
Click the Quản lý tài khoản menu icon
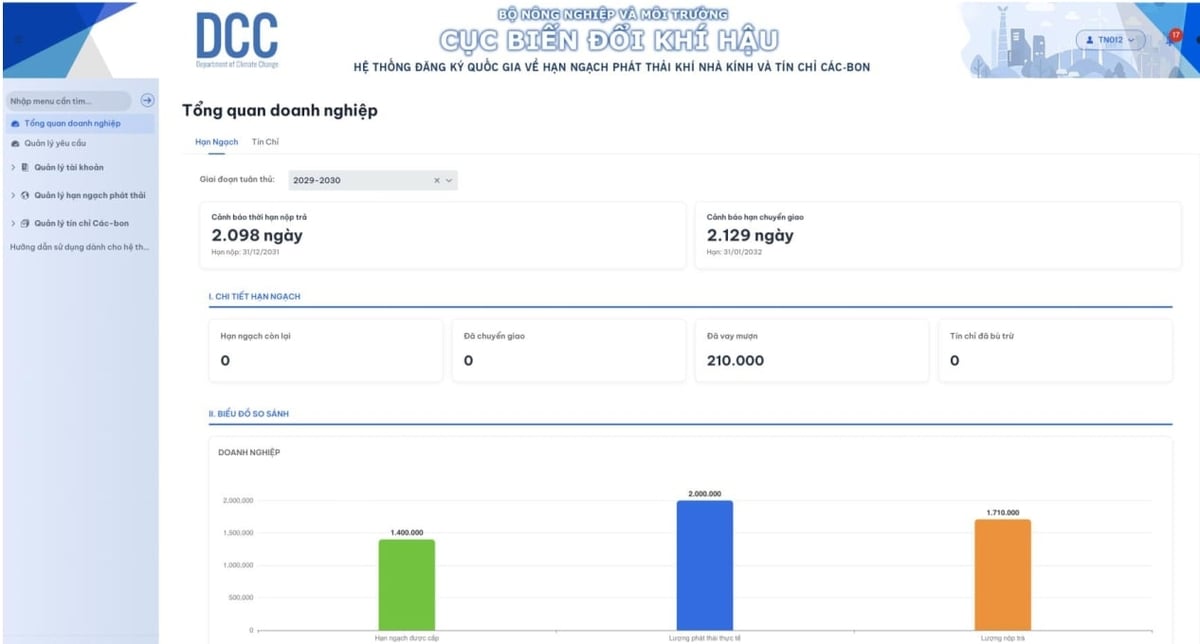pyautogui.click(x=25, y=167)
